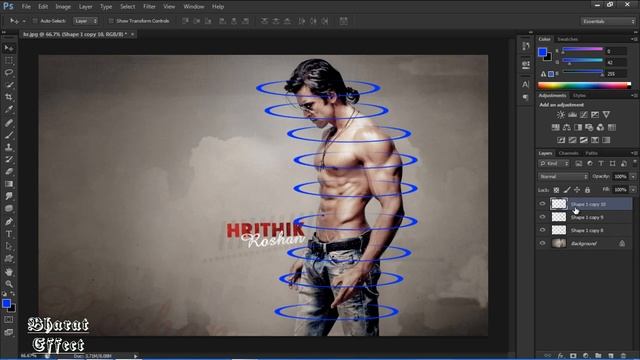Select the Eyedropper tool
Viewport: 640px width, 360px height.
point(9,109)
